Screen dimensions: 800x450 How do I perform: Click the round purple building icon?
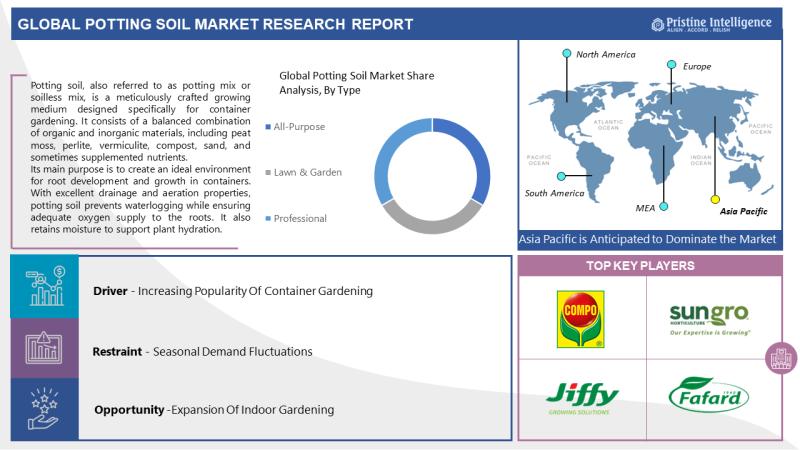[781, 358]
